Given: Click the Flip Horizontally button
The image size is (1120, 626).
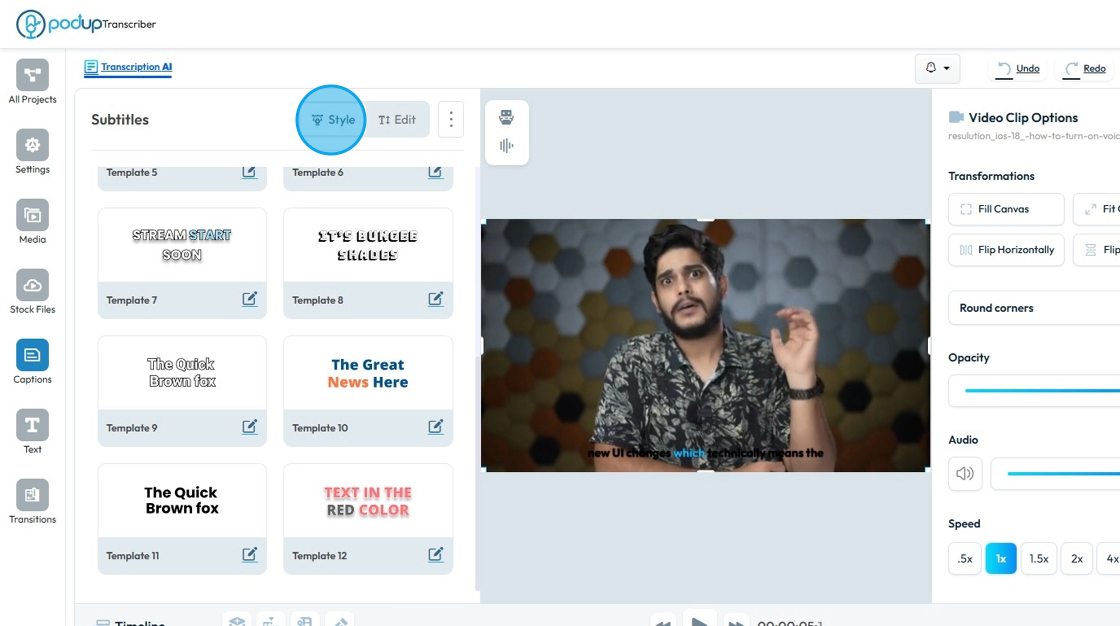Looking at the screenshot, I should pyautogui.click(x=1006, y=249).
